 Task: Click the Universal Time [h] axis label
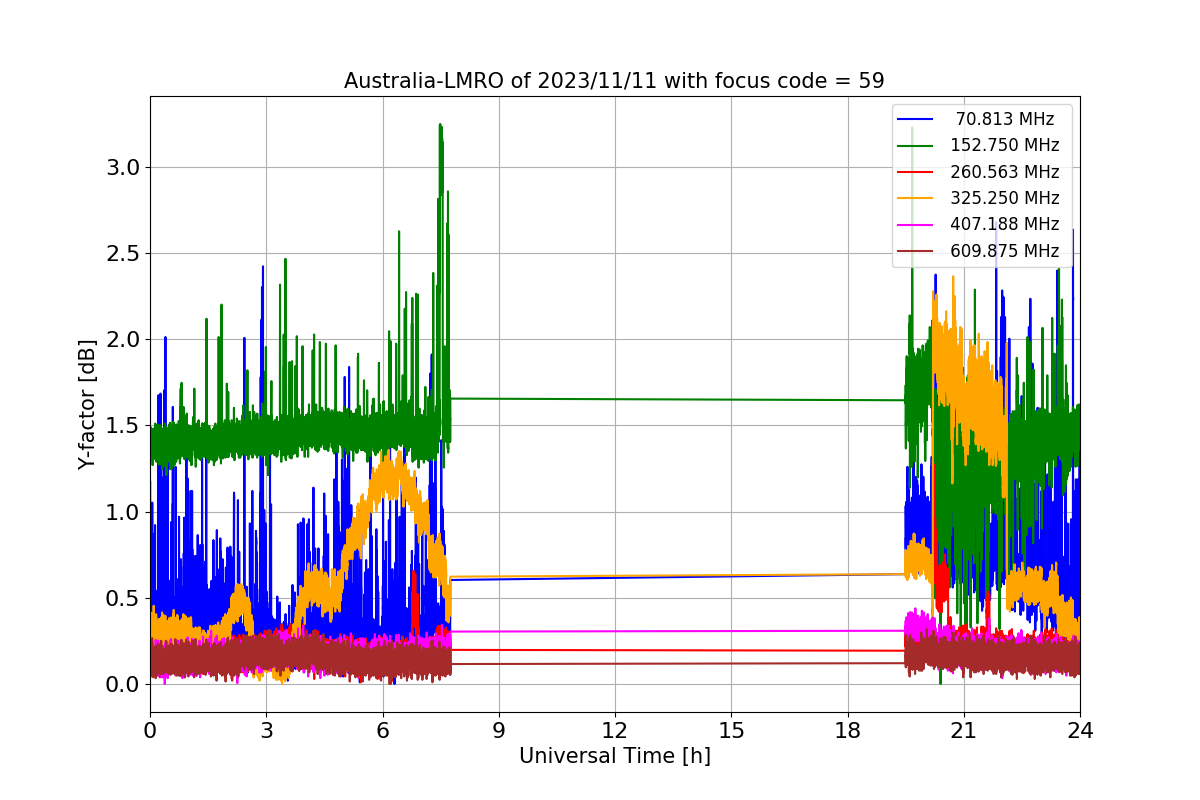tap(614, 757)
